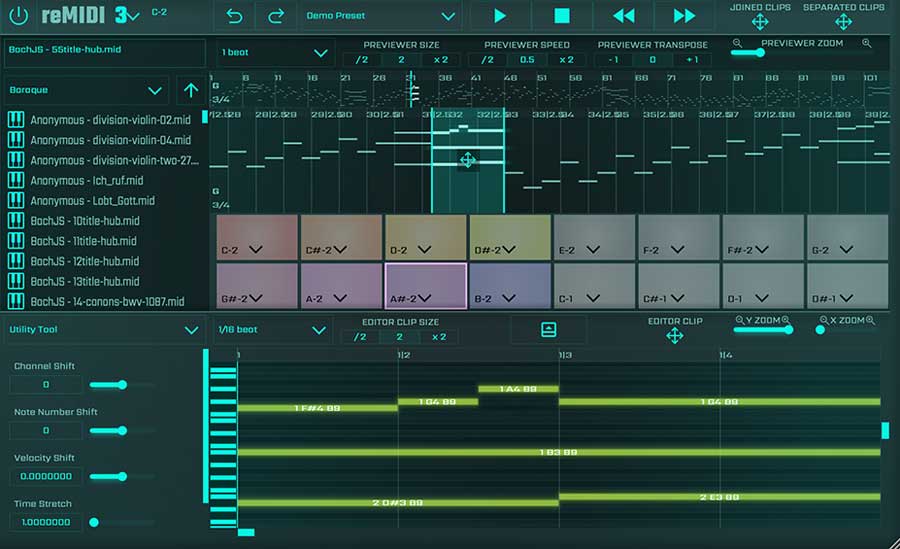The width and height of the screenshot is (900, 549).
Task: Select BachJS - 10title-hub.mid file
Action: click(85, 221)
